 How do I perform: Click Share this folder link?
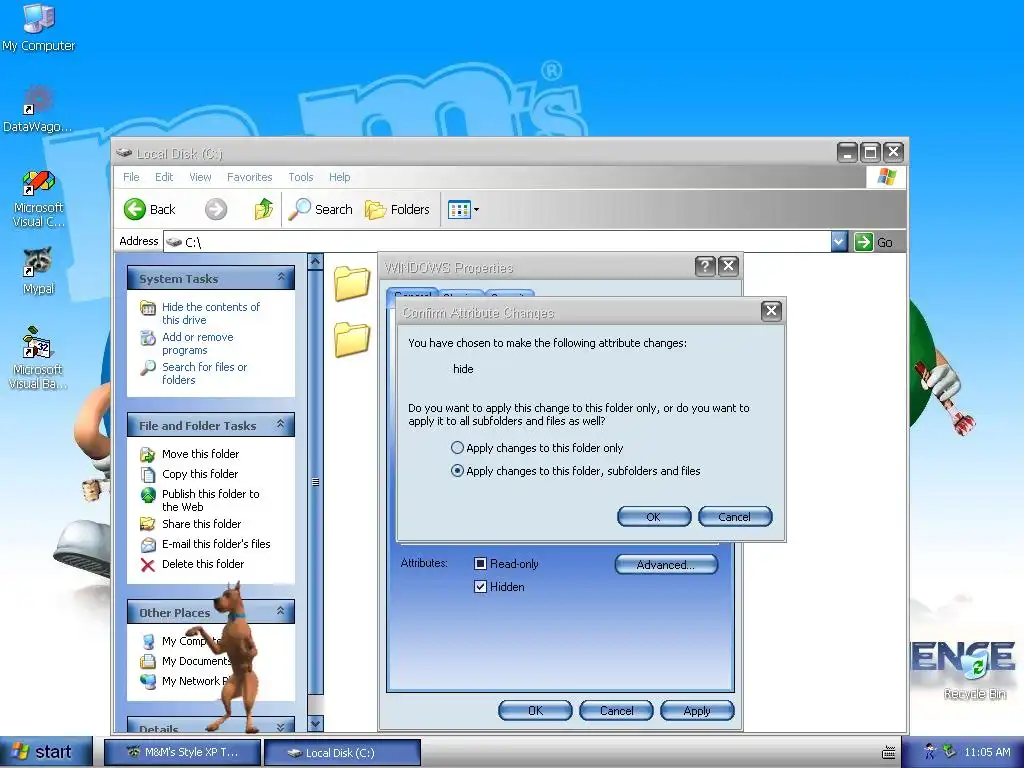201,524
